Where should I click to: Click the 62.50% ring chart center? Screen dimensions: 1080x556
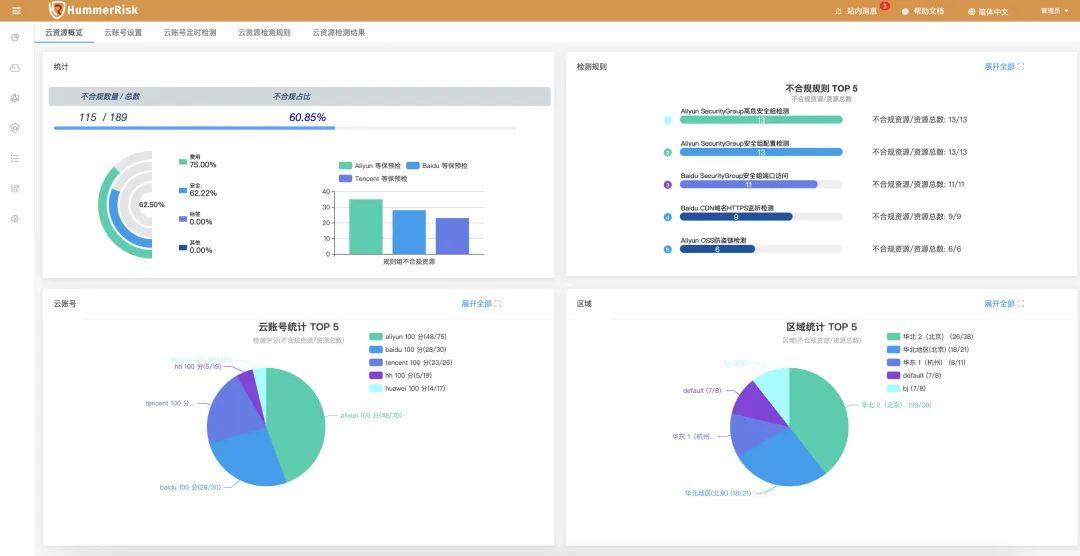click(152, 205)
